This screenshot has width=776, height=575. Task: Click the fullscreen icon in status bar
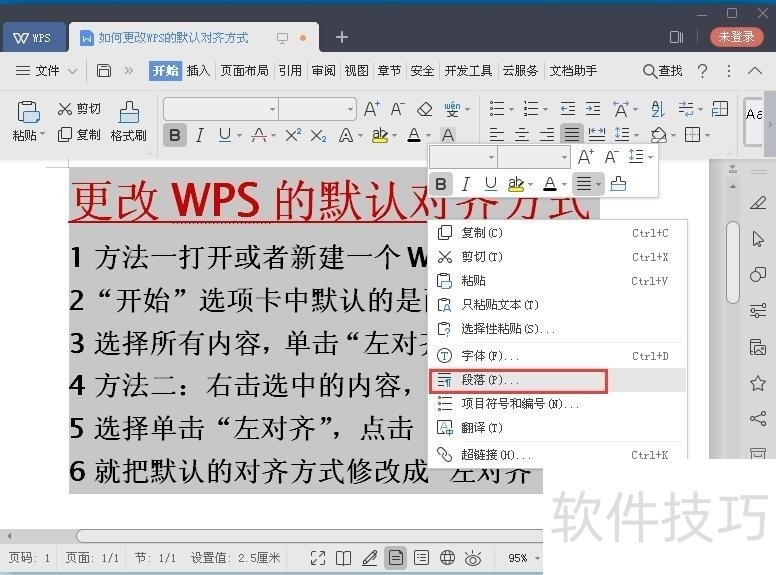(318, 558)
